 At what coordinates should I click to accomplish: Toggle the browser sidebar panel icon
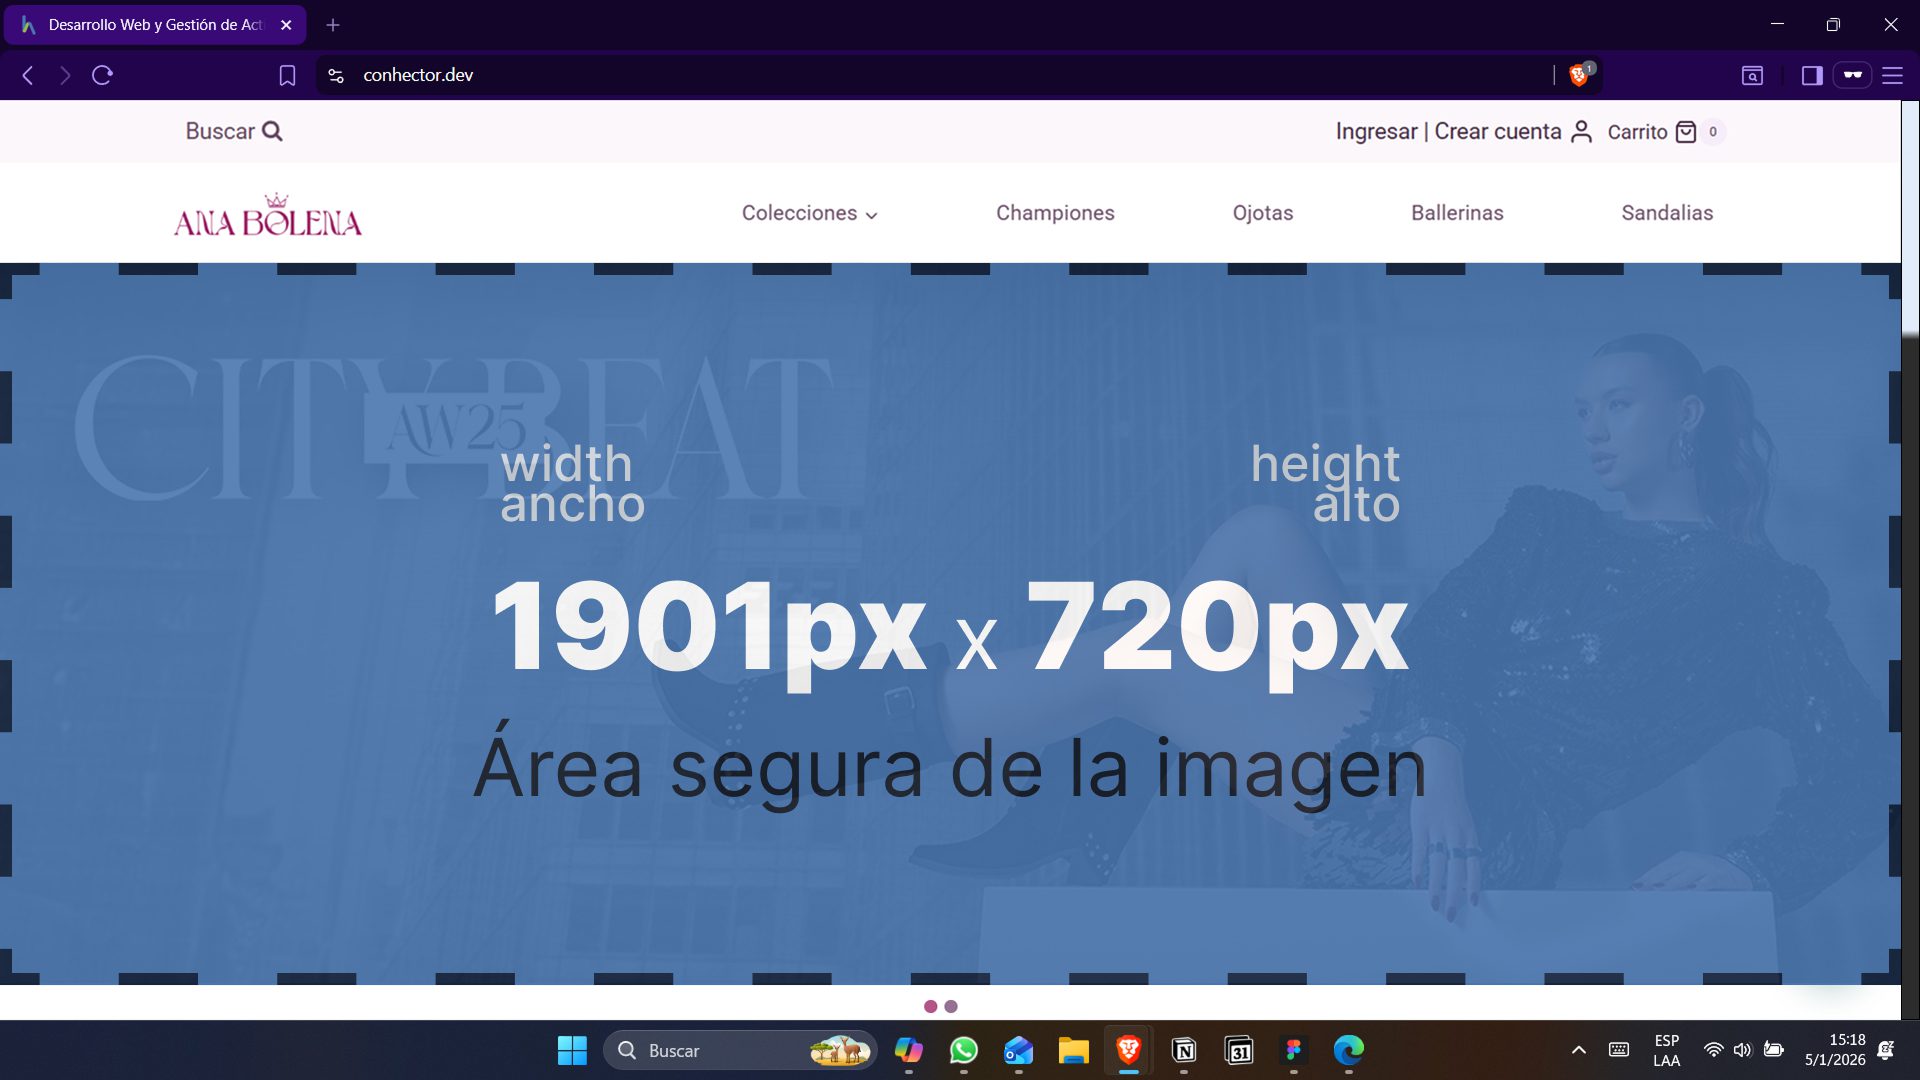pyautogui.click(x=1811, y=75)
